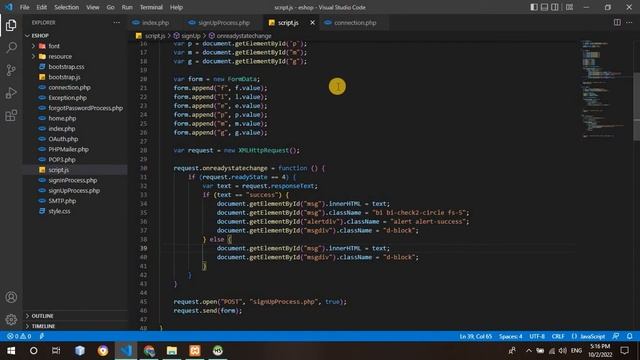Click the errors and warnings status indicator
Image resolution: width=640 pixels, height=360 pixels.
pos(19,336)
